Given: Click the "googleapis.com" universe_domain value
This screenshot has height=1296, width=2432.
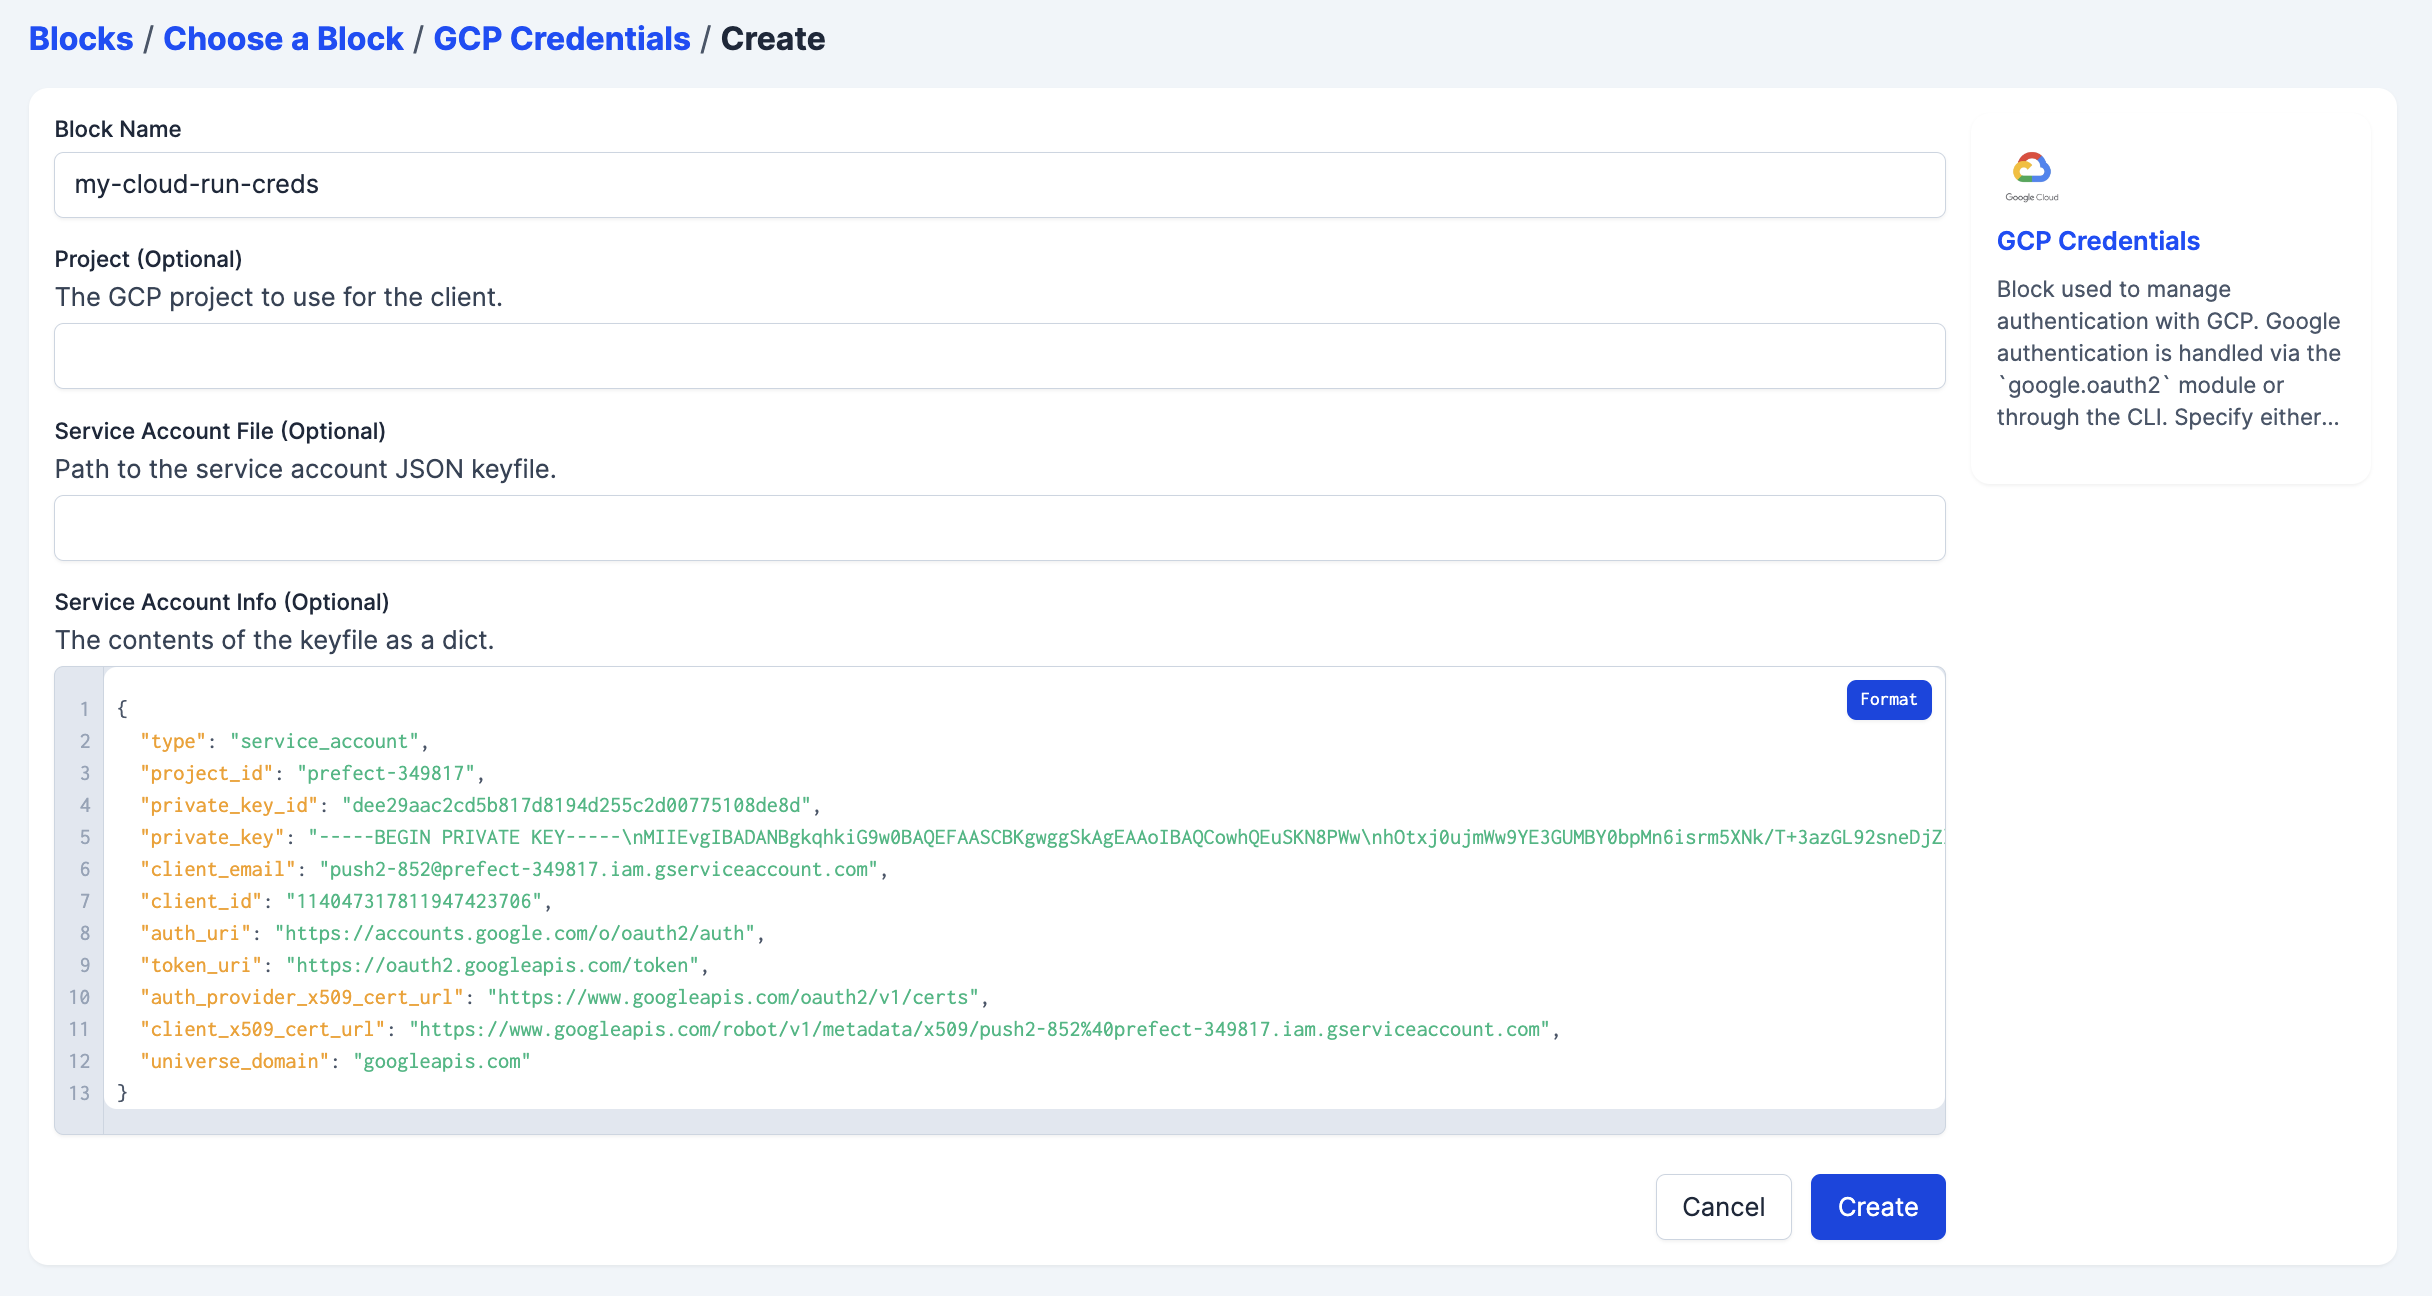Looking at the screenshot, I should click(x=442, y=1061).
